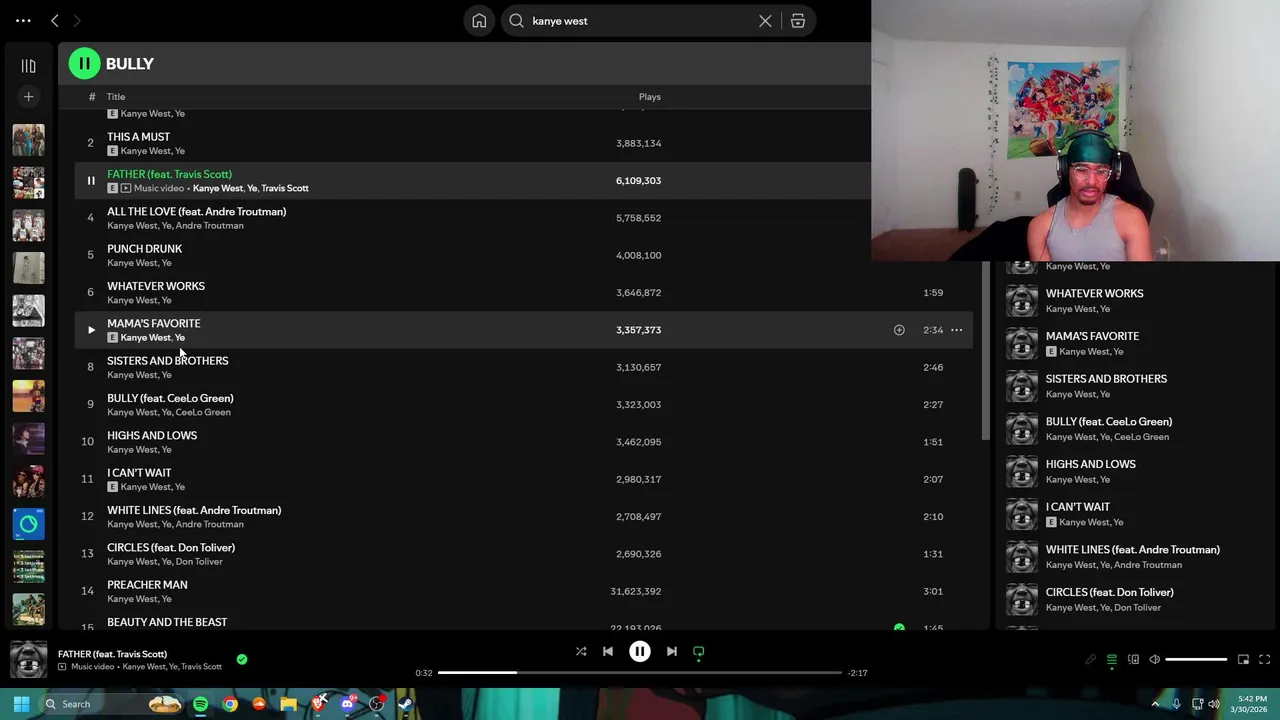Toggle the green Queue icon
The height and width of the screenshot is (720, 1280).
click(x=1112, y=660)
